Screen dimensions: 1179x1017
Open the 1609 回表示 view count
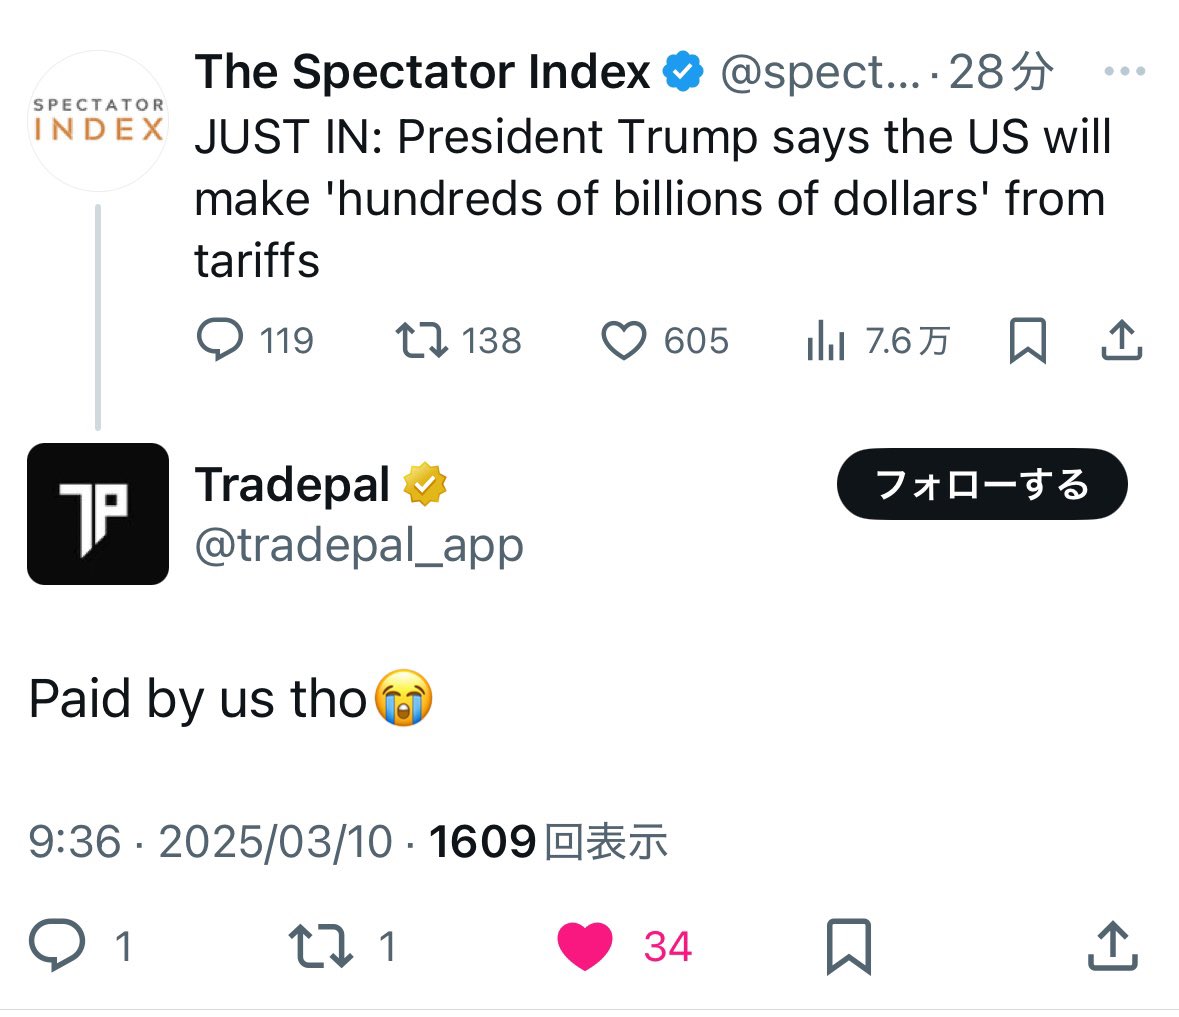548,842
